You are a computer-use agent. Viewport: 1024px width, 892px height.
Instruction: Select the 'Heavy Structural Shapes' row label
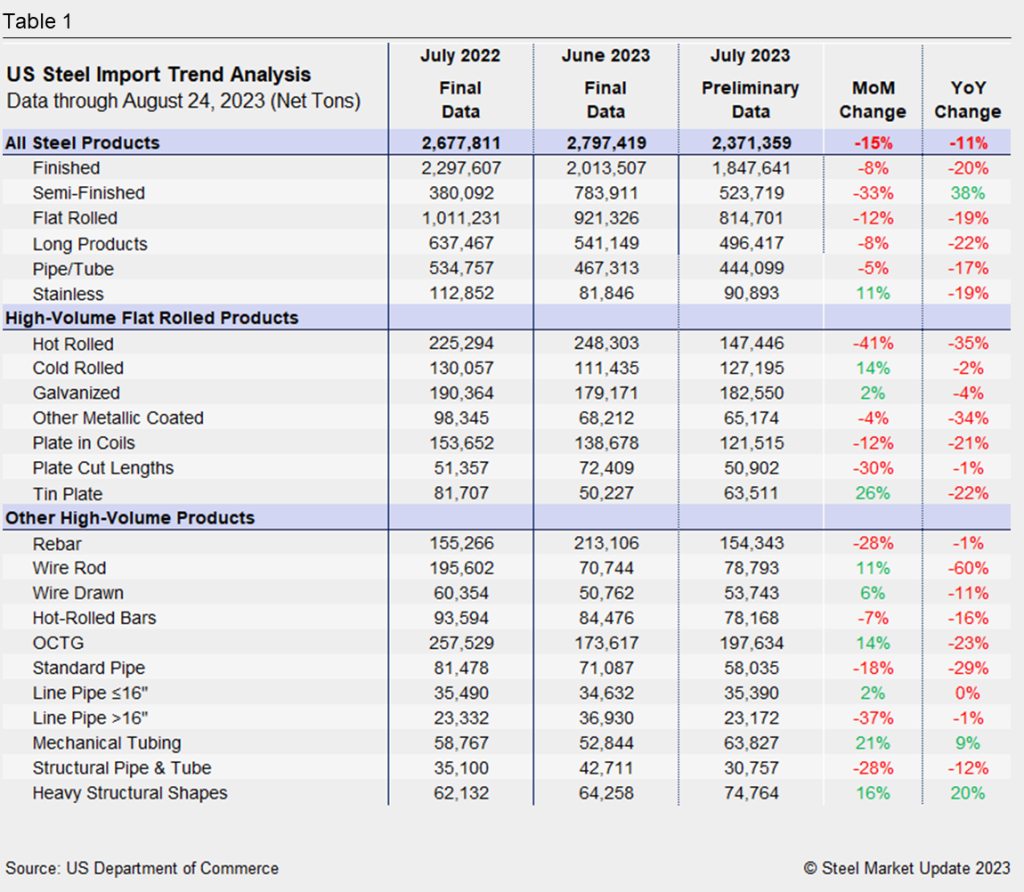[x=129, y=793]
